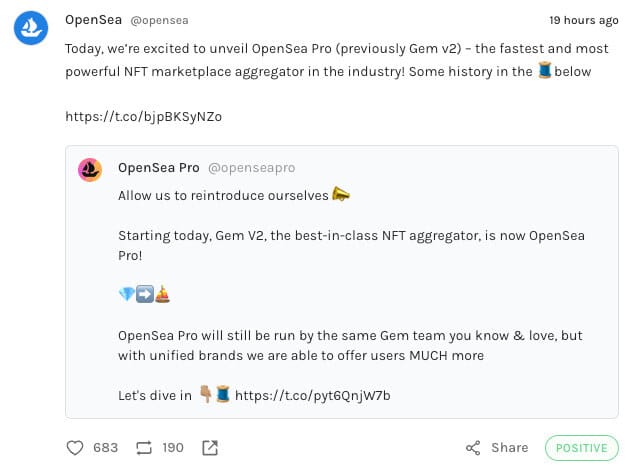Click the OpenSea Pro author name
The height and width of the screenshot is (469, 630).
(x=158, y=167)
